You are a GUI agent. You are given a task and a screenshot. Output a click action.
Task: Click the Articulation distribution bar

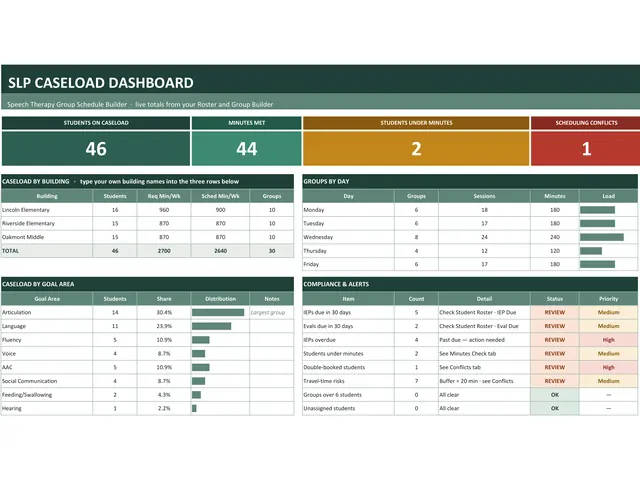218,312
